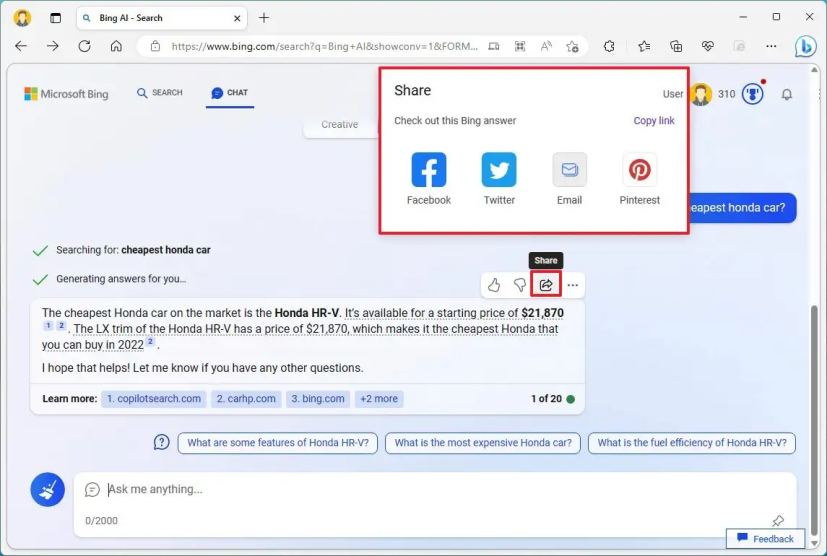Viewport: 827px width, 556px height.
Task: Open Bing sidebar Discover button
Action: [806, 46]
